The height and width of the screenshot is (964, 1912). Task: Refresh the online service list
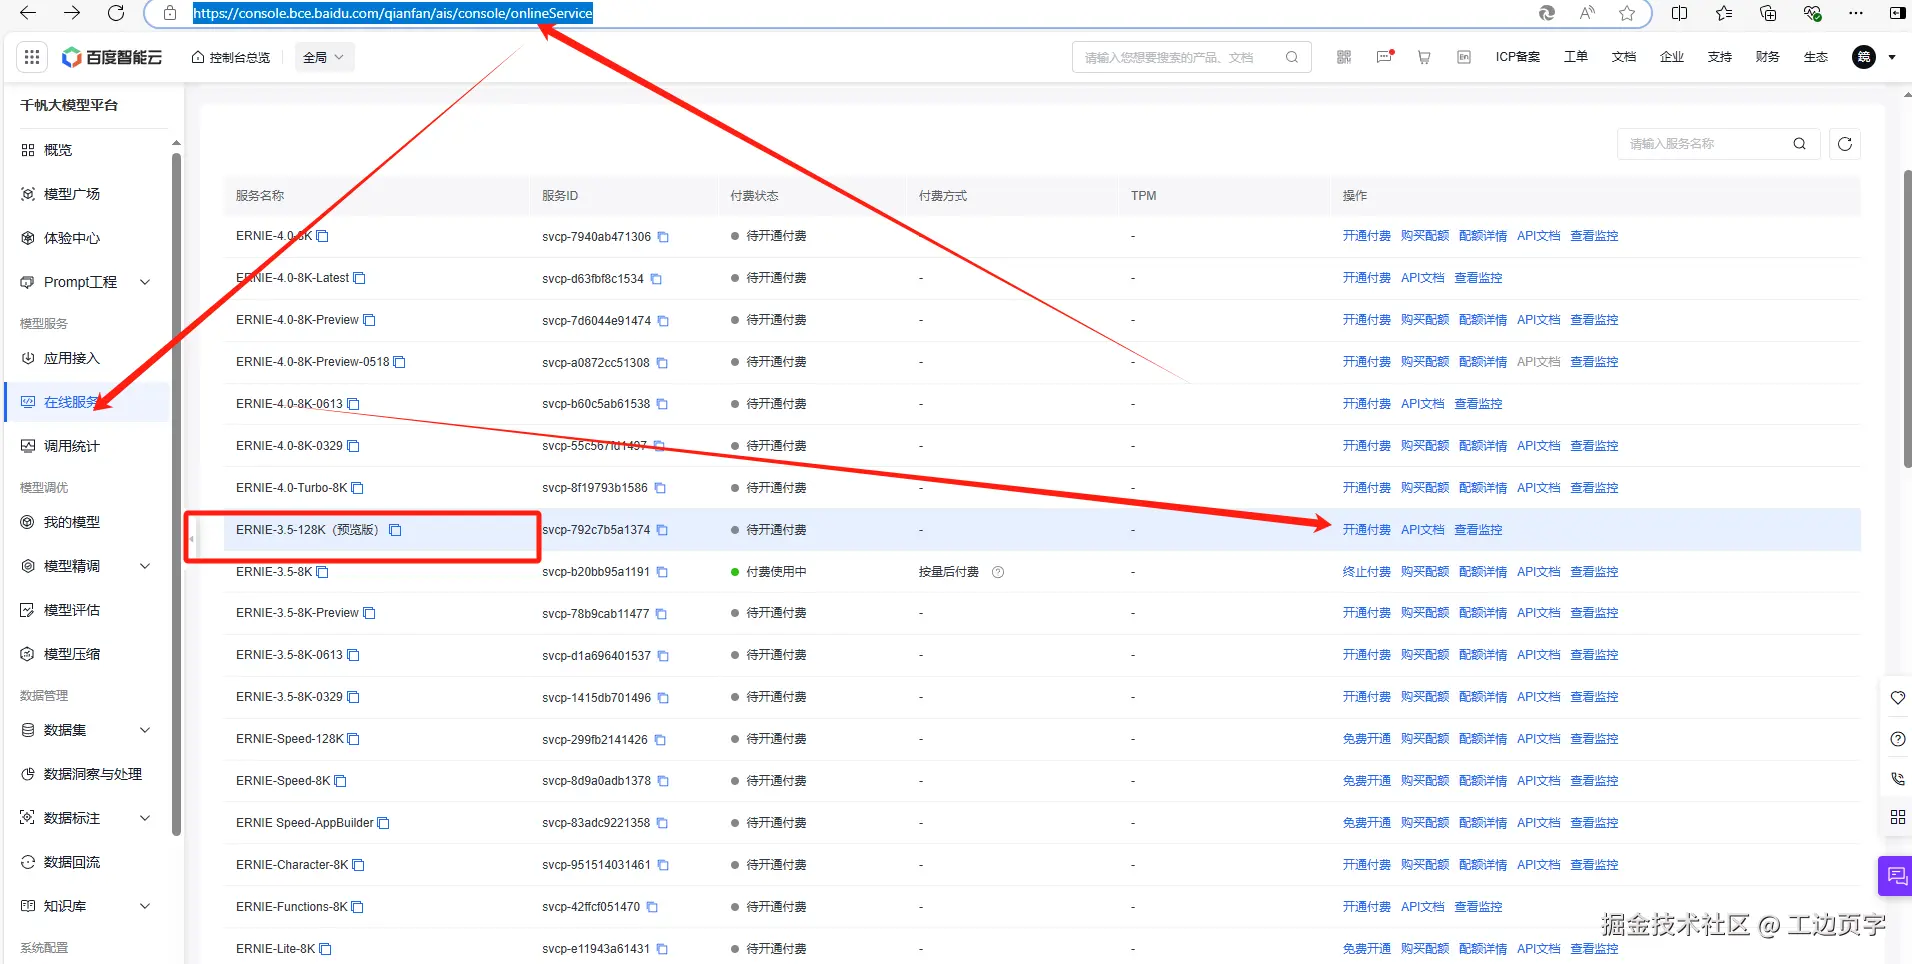[1845, 144]
